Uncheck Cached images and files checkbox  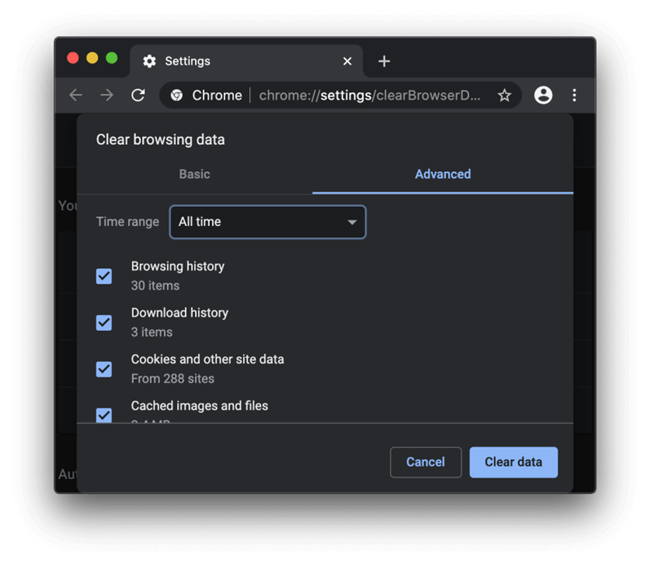(x=104, y=415)
